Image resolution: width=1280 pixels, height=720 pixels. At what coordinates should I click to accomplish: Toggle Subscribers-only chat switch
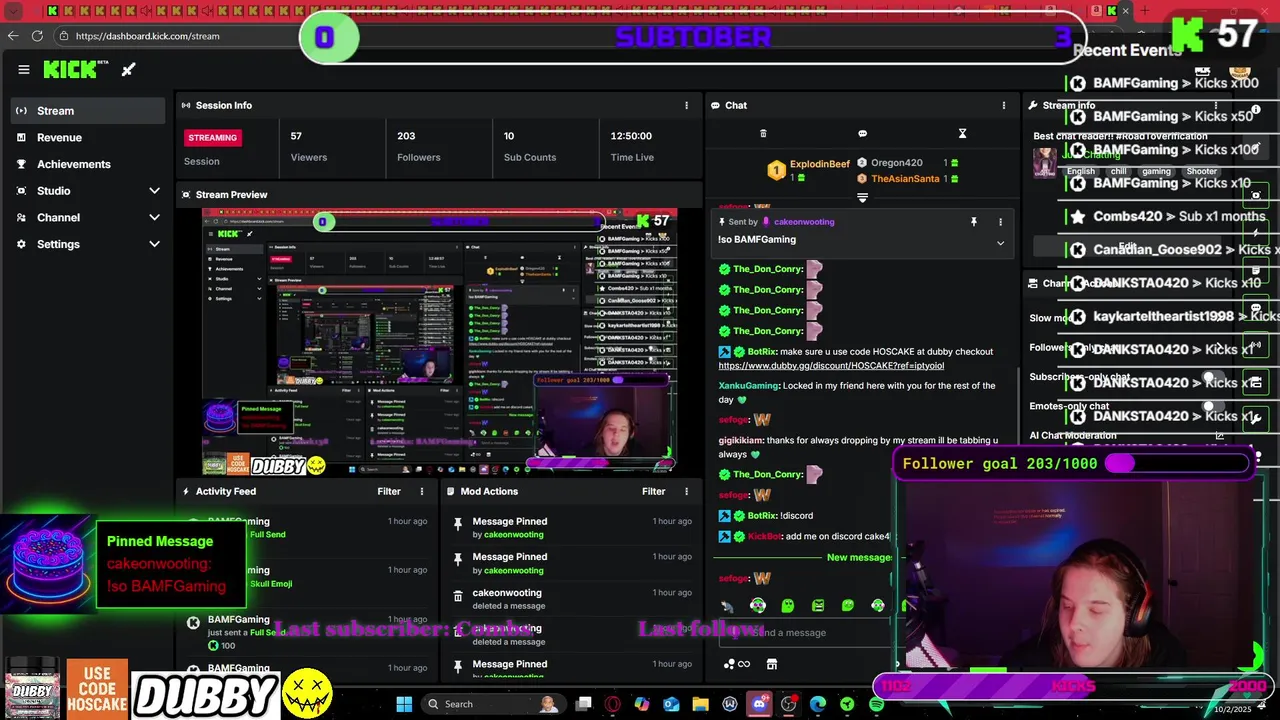[x=1215, y=378]
